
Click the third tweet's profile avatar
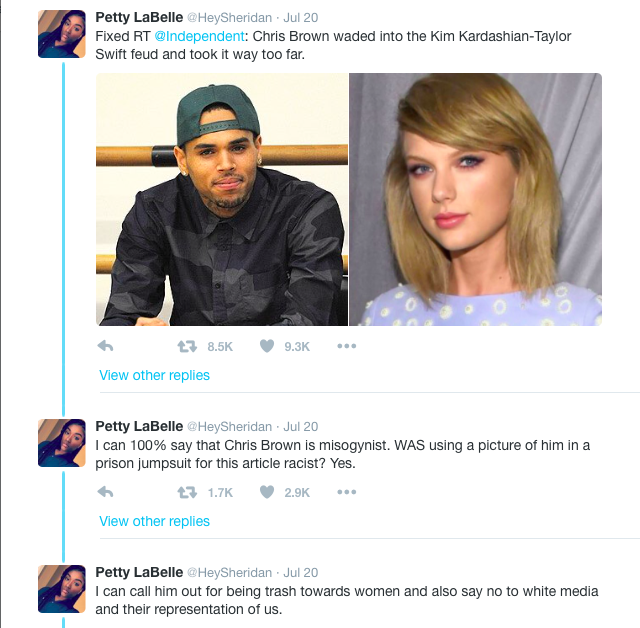pyautogui.click(x=62, y=588)
